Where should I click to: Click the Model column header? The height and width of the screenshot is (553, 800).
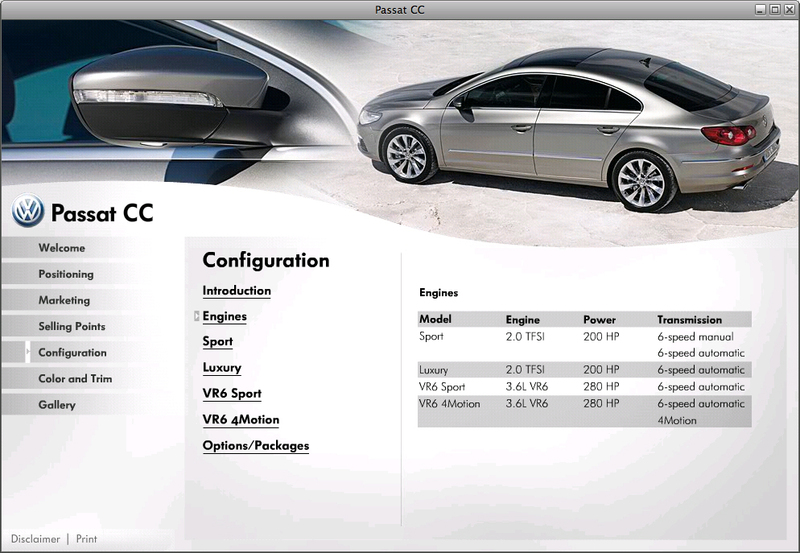pos(435,319)
